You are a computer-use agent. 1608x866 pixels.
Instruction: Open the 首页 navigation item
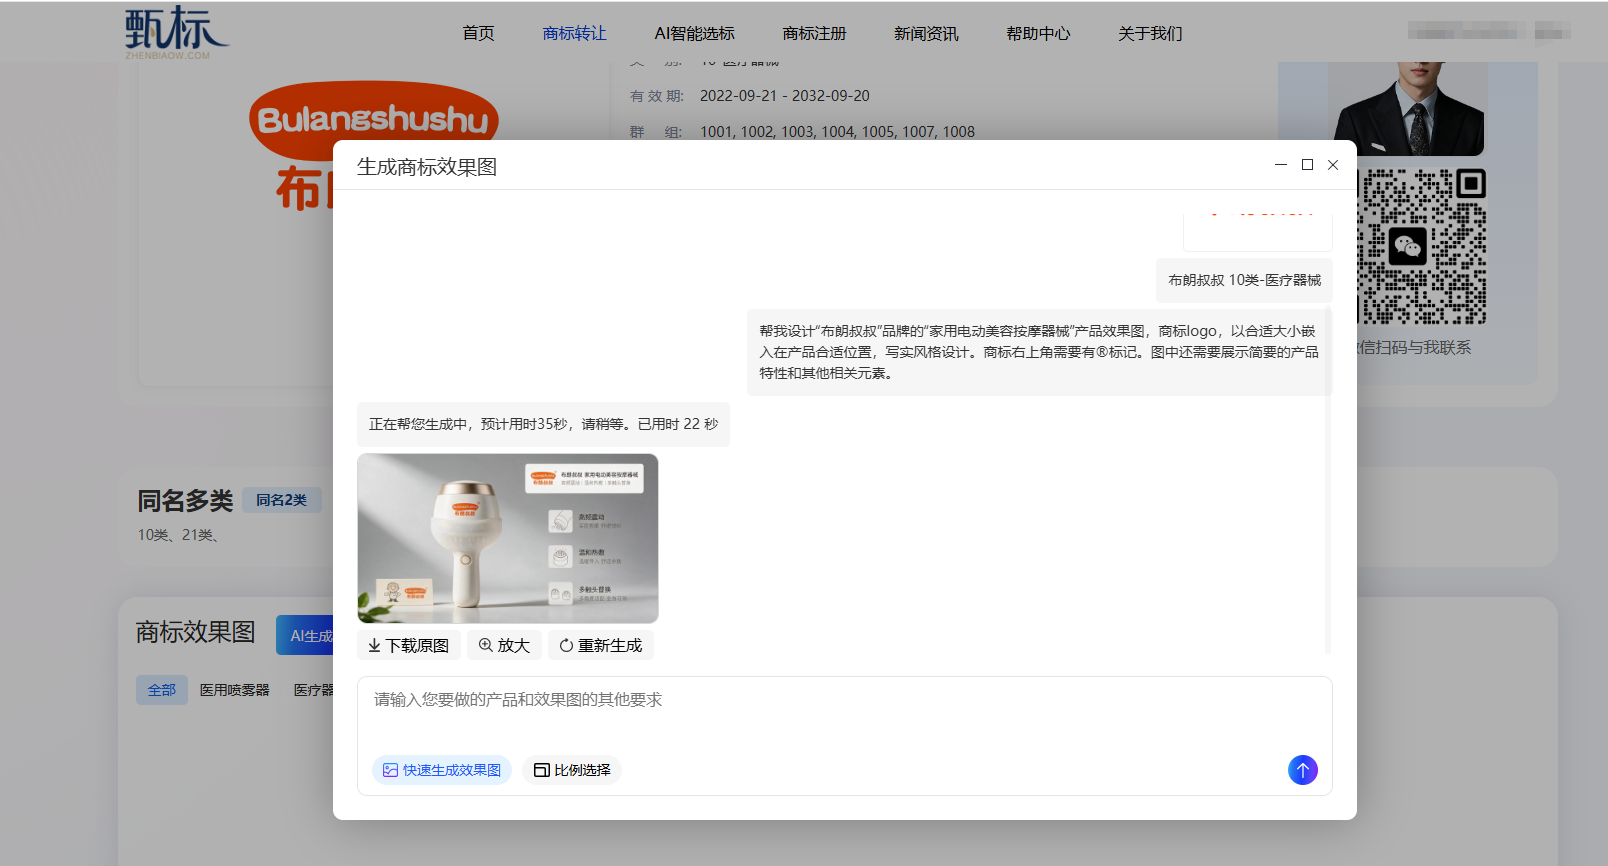[x=478, y=33]
